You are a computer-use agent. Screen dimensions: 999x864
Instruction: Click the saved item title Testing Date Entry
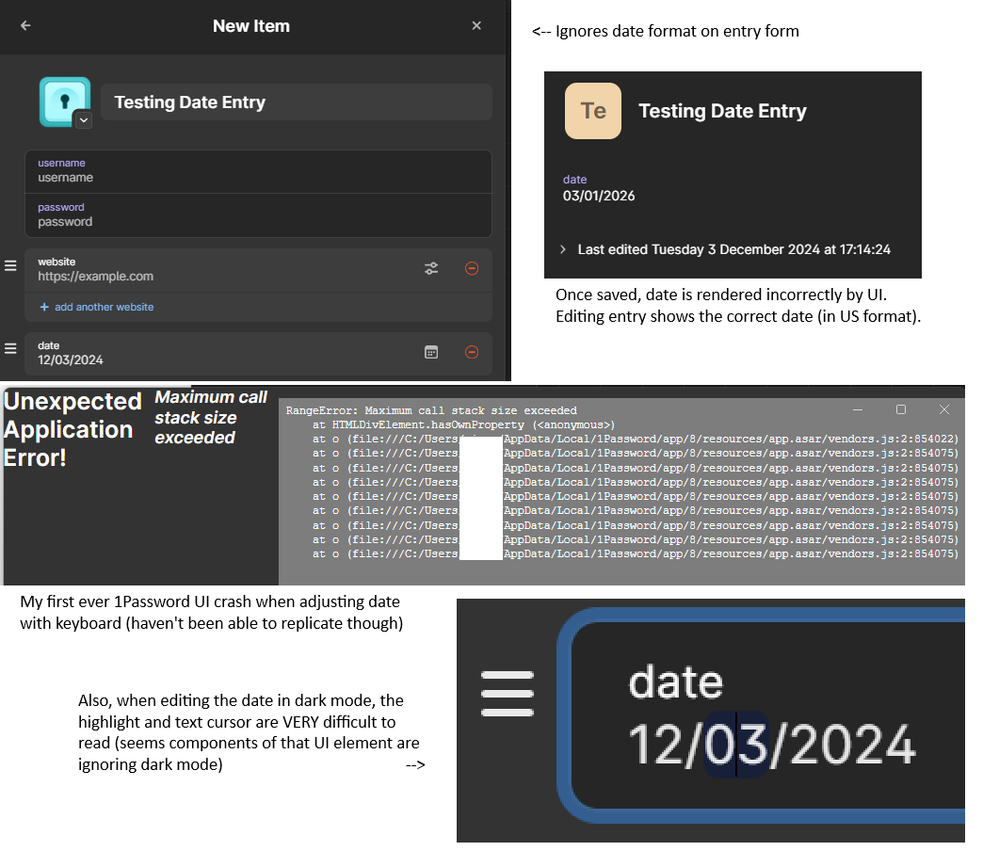click(x=722, y=111)
